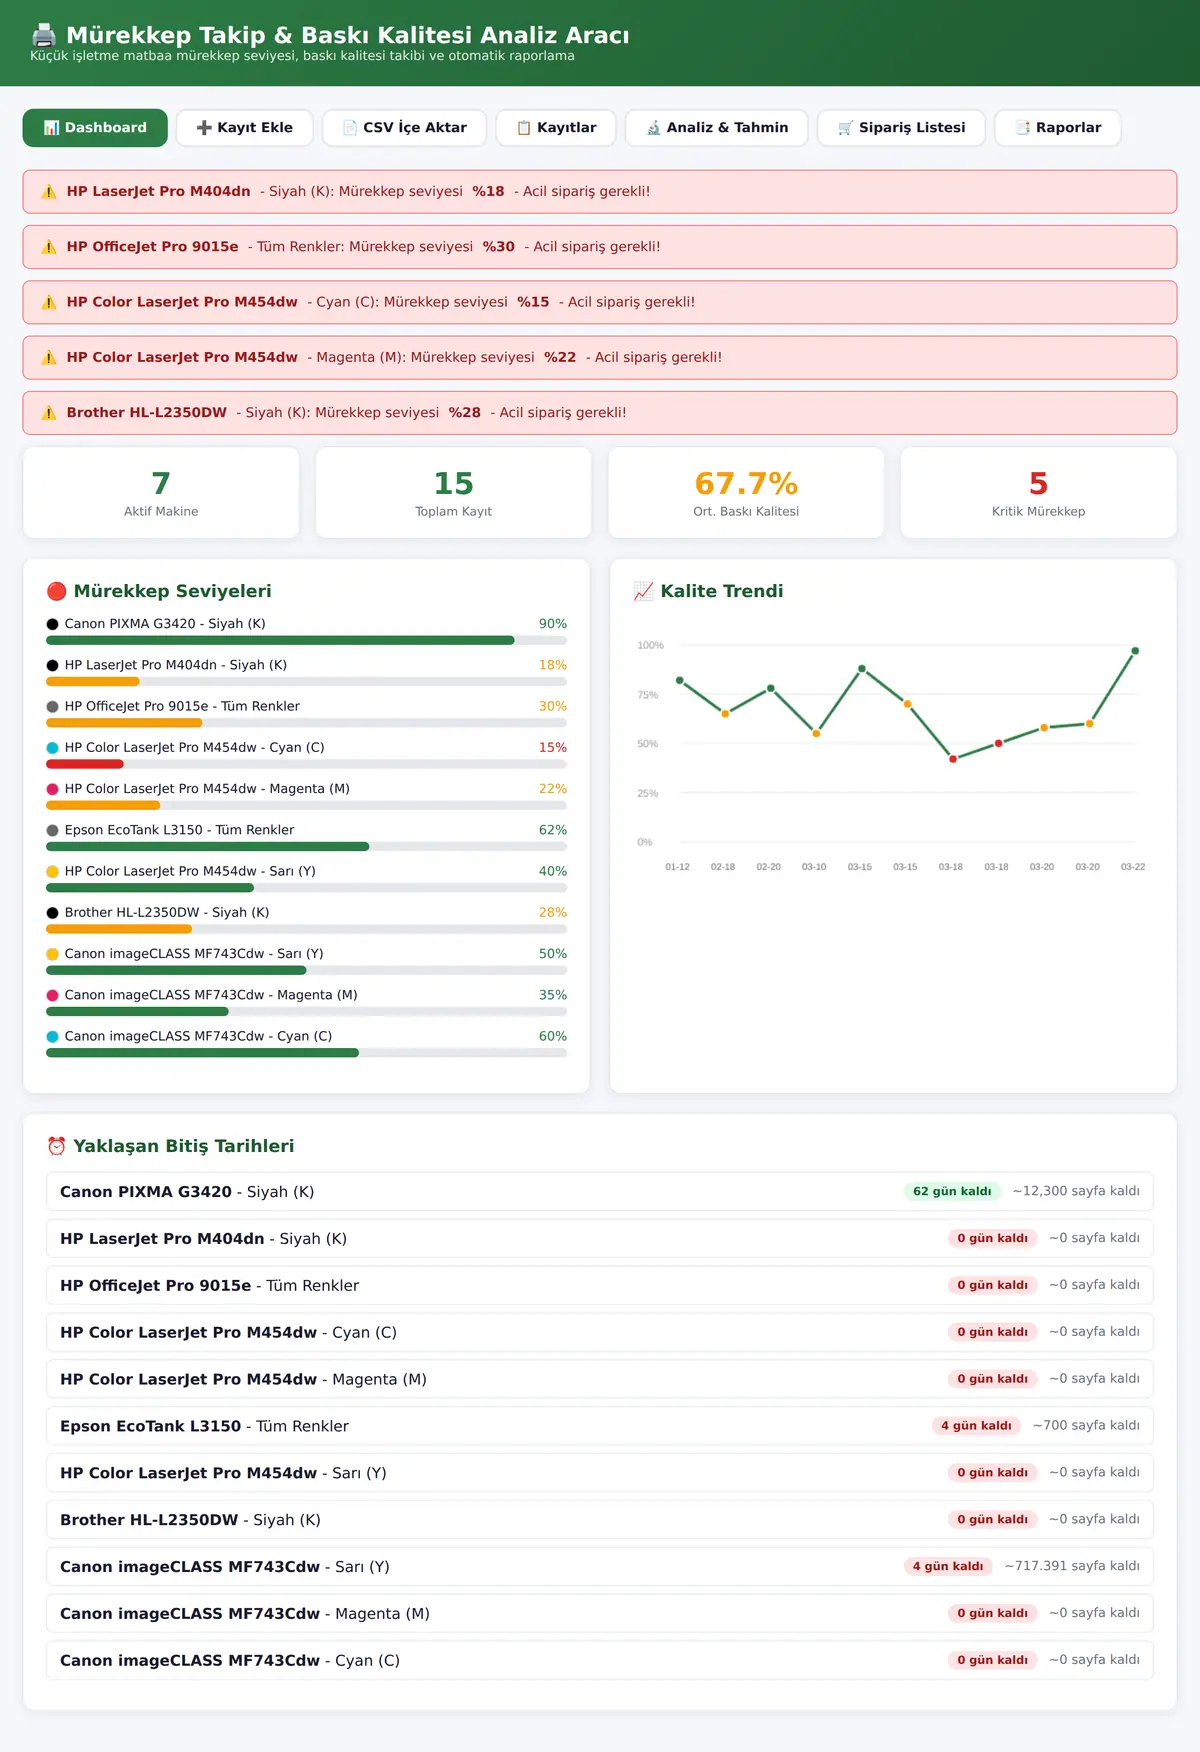The height and width of the screenshot is (1752, 1200).
Task: Click the last data point on 03-22
Action: coord(1135,651)
